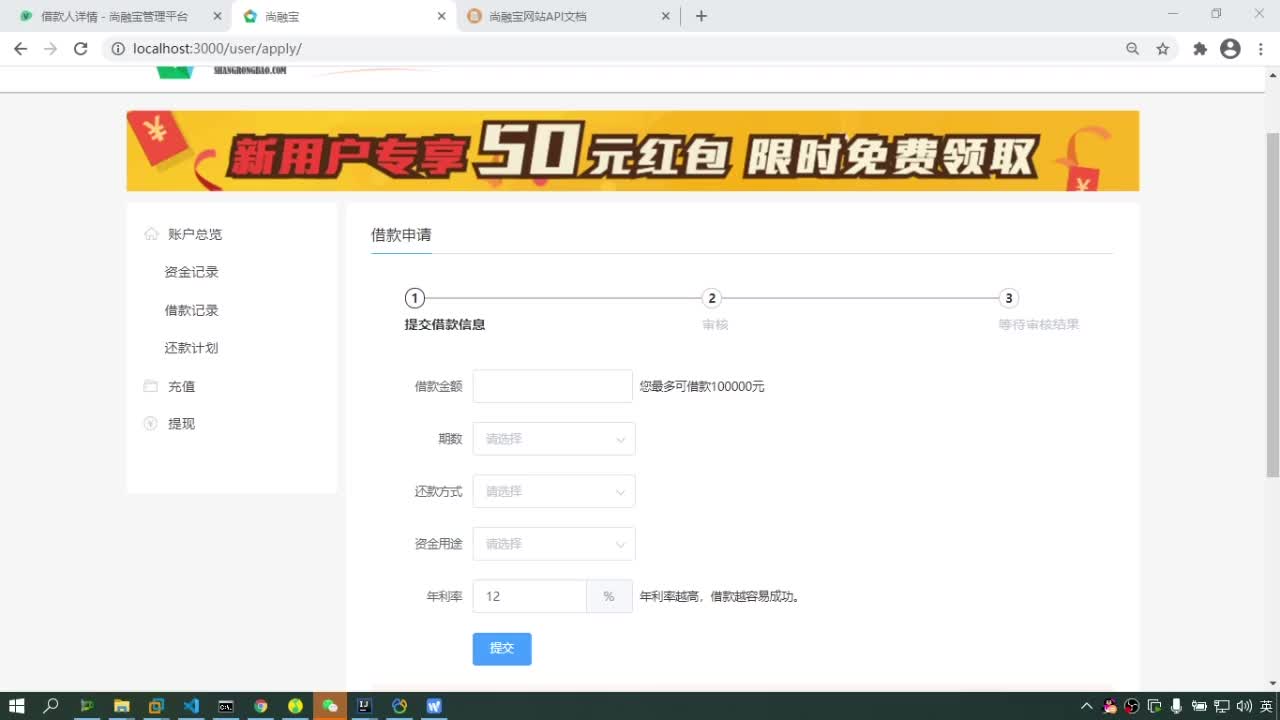This screenshot has height=720, width=1280.
Task: Open WeChat from the taskbar
Action: 330,706
